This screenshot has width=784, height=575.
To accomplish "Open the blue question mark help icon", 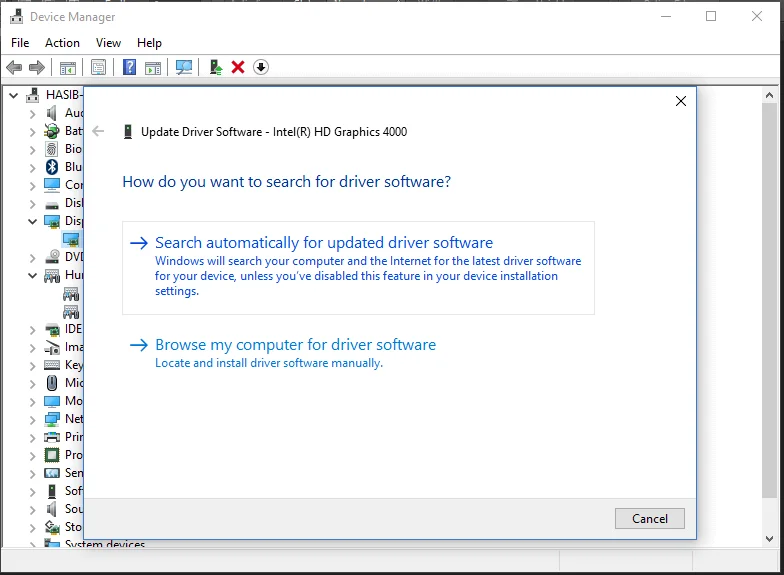I will 130,67.
